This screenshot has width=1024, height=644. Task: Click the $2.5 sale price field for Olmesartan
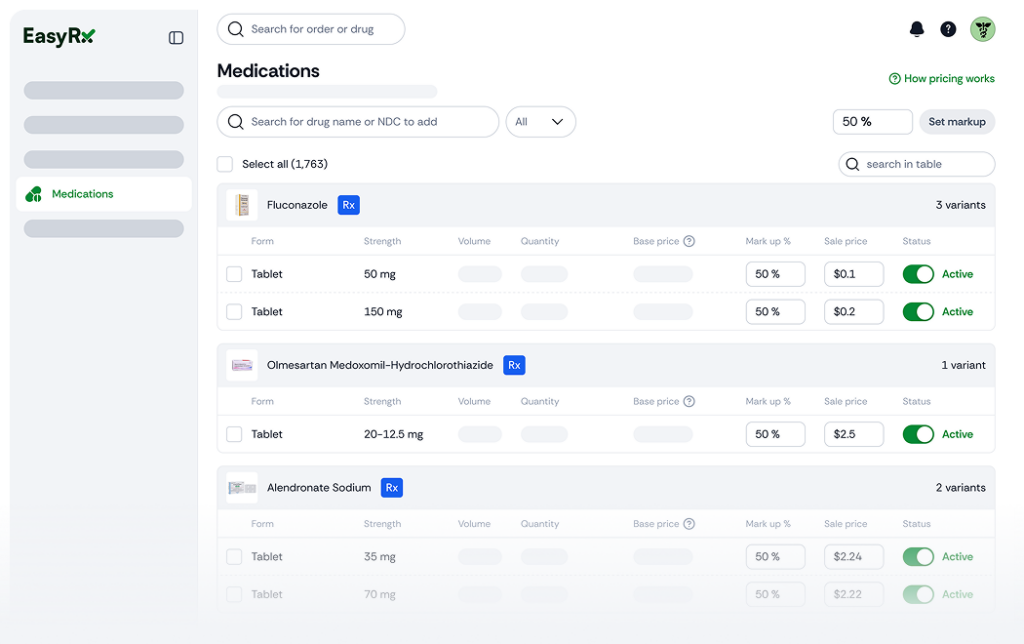click(x=853, y=434)
